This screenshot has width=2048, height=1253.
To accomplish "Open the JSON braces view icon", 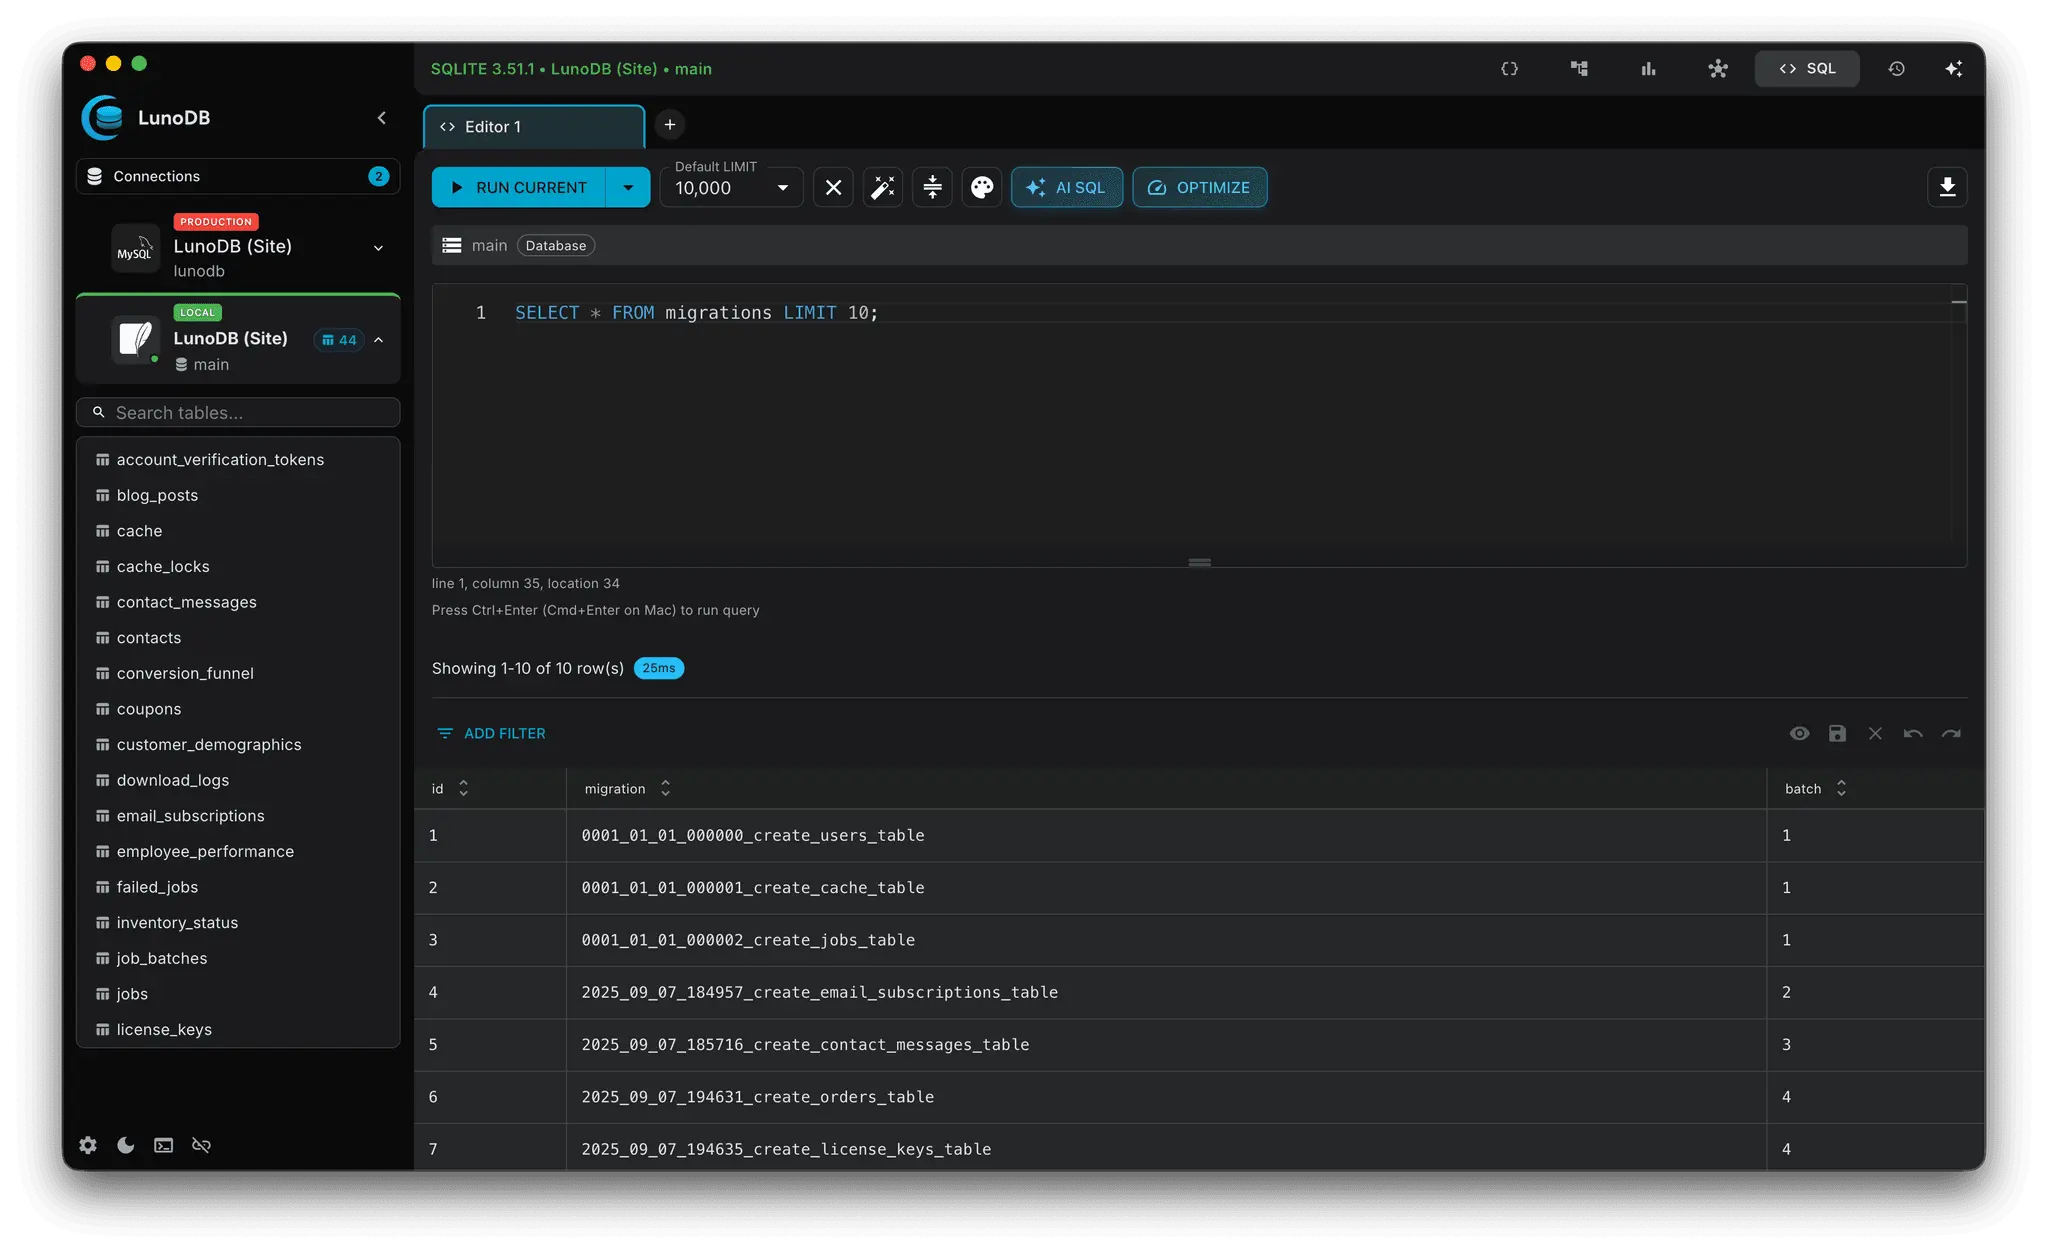I will 1509,69.
